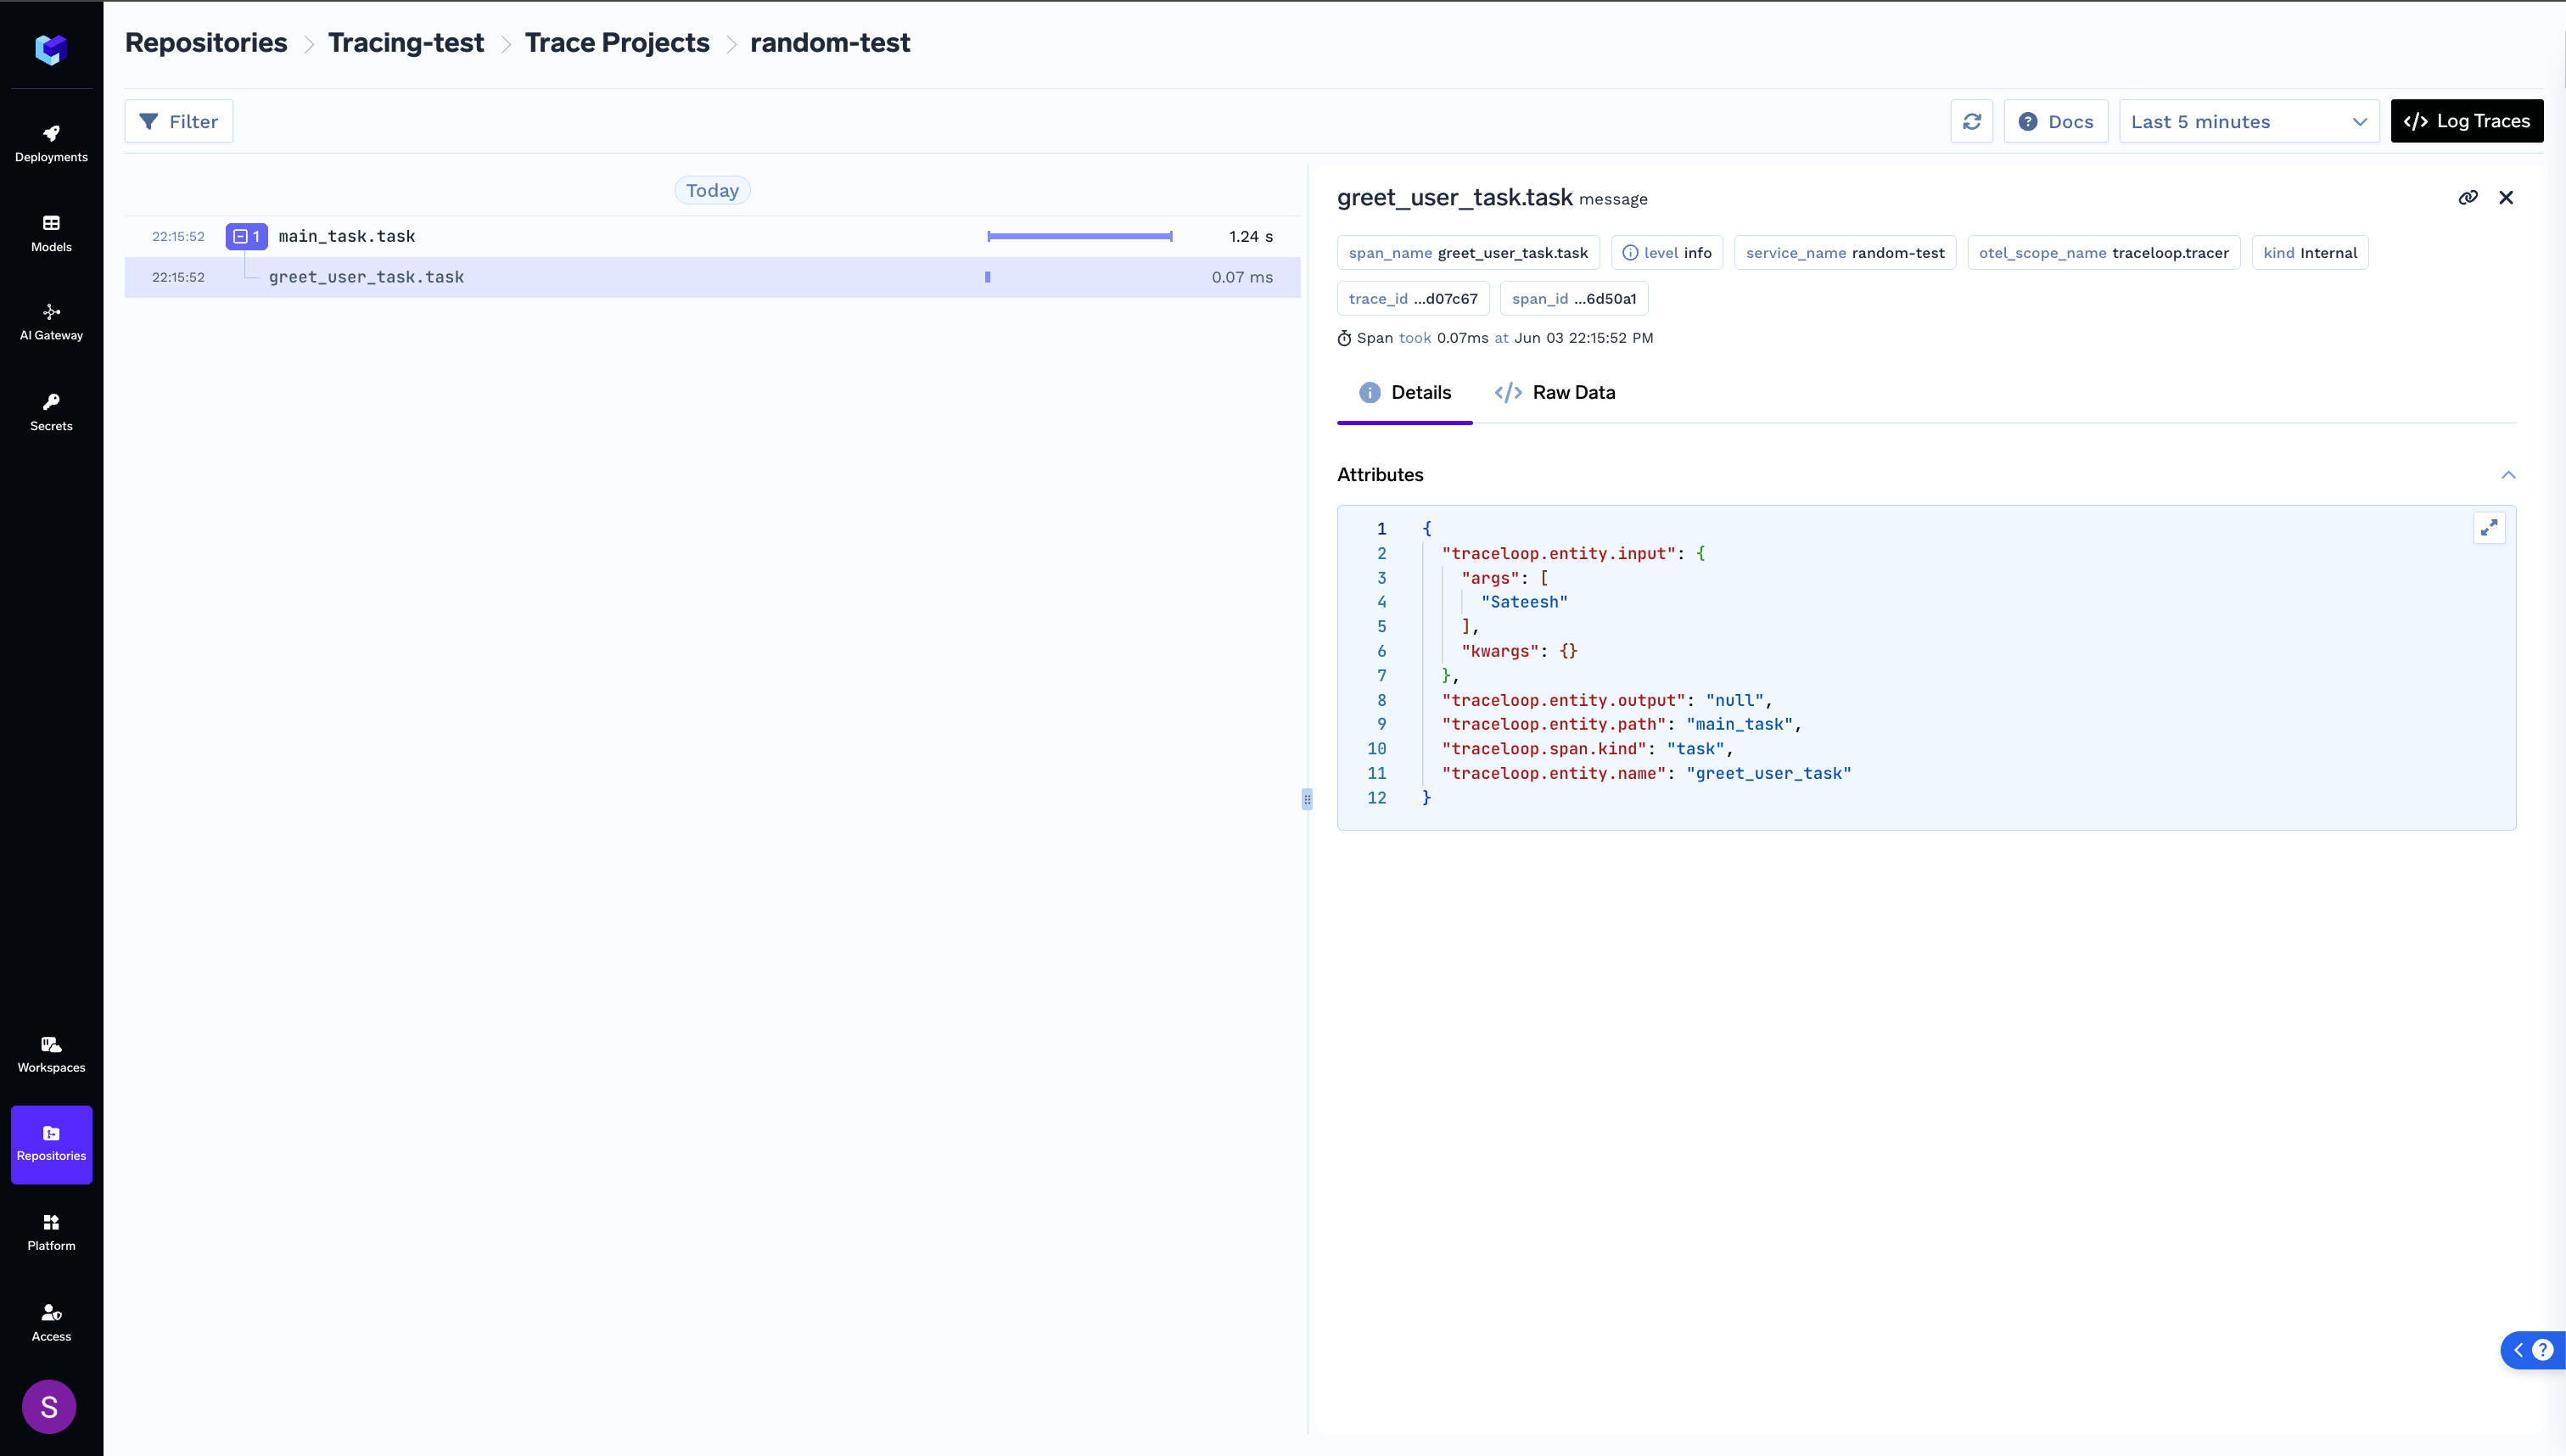Open Platform section in sidebar
This screenshot has height=1456, width=2566.
pos(51,1232)
